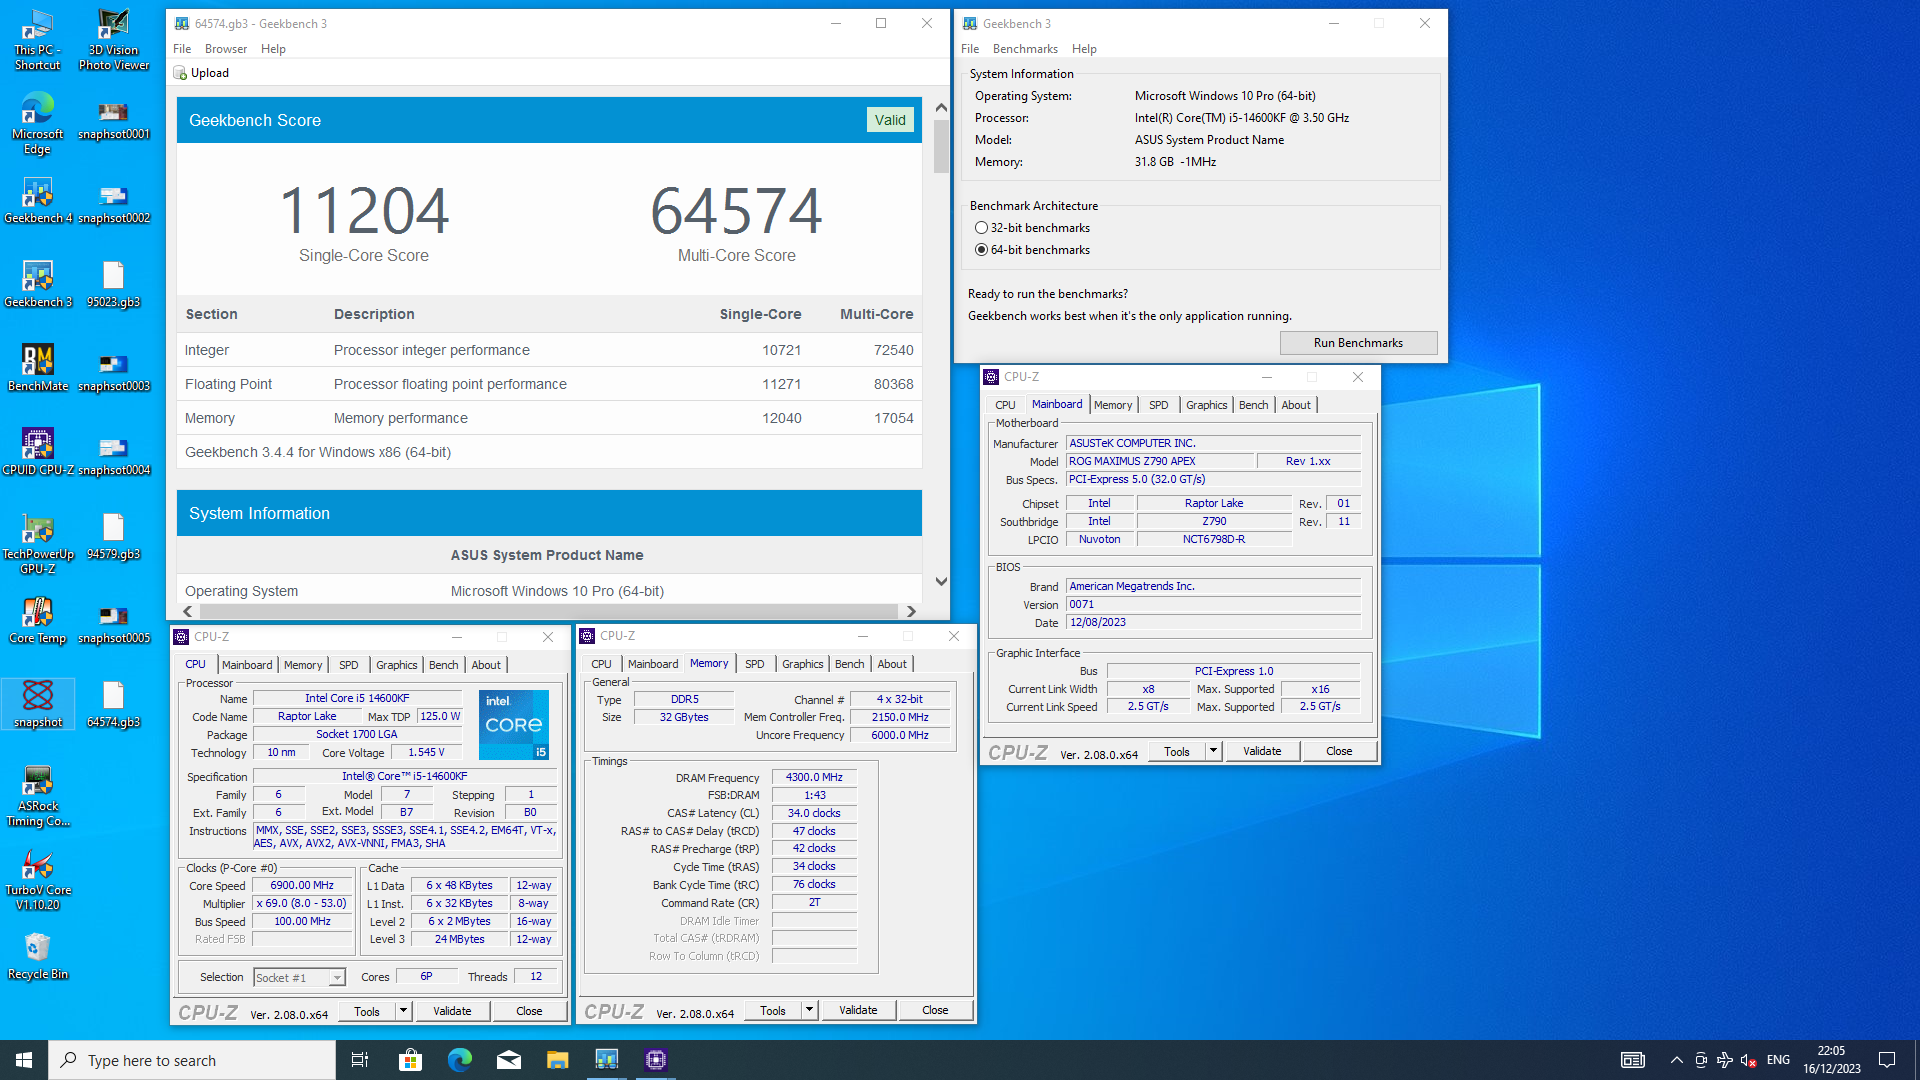
Task: Open 64574.gb3 file on desktop
Action: [113, 704]
